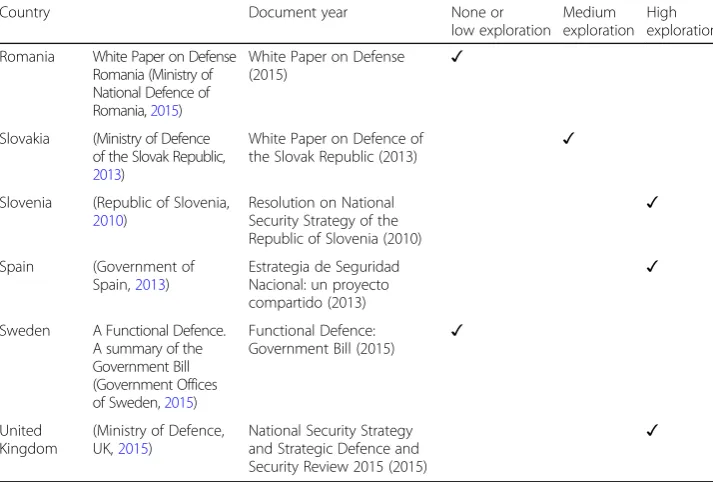Select the Slovenia country cell
Viewport: 713px width, 482px height.
click(x=26, y=203)
